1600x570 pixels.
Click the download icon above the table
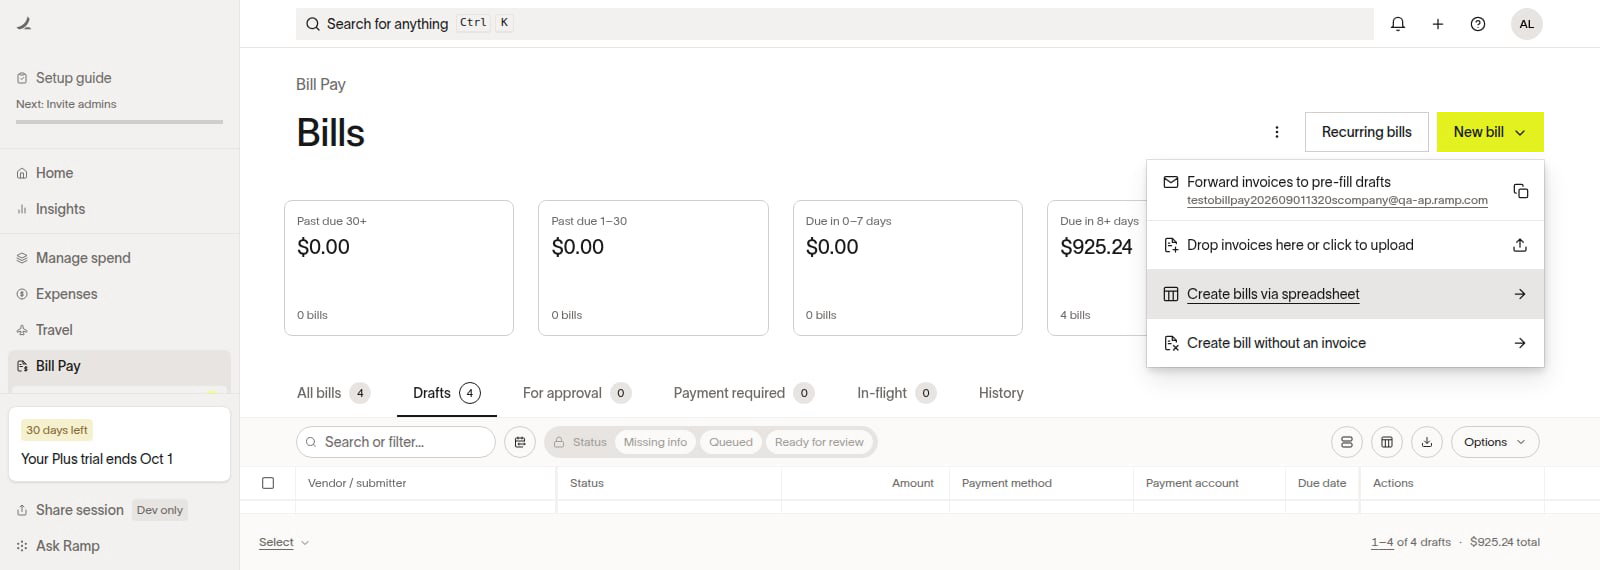[x=1427, y=442]
